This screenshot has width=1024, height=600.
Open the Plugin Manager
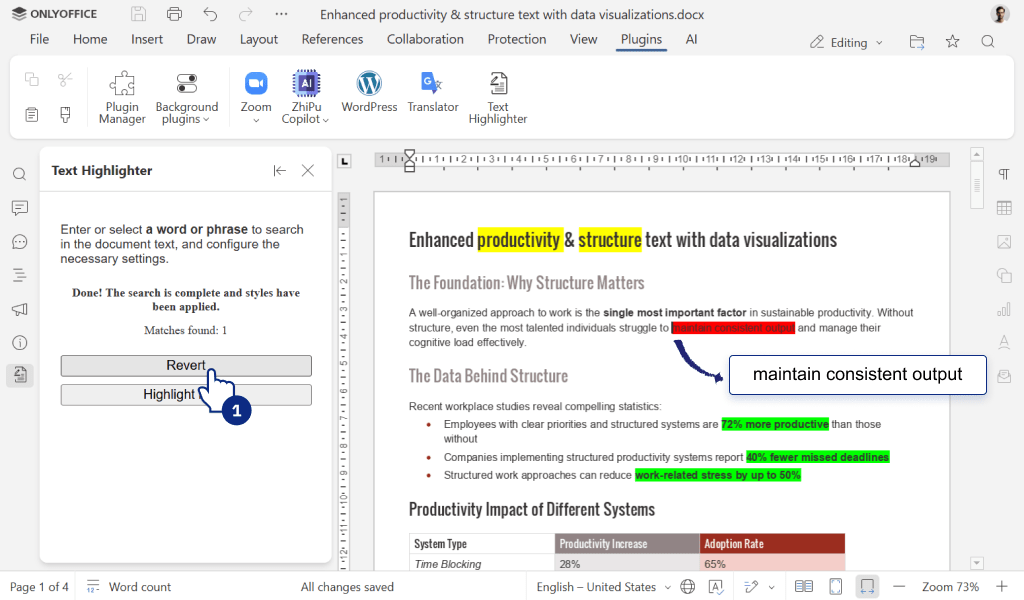(121, 95)
